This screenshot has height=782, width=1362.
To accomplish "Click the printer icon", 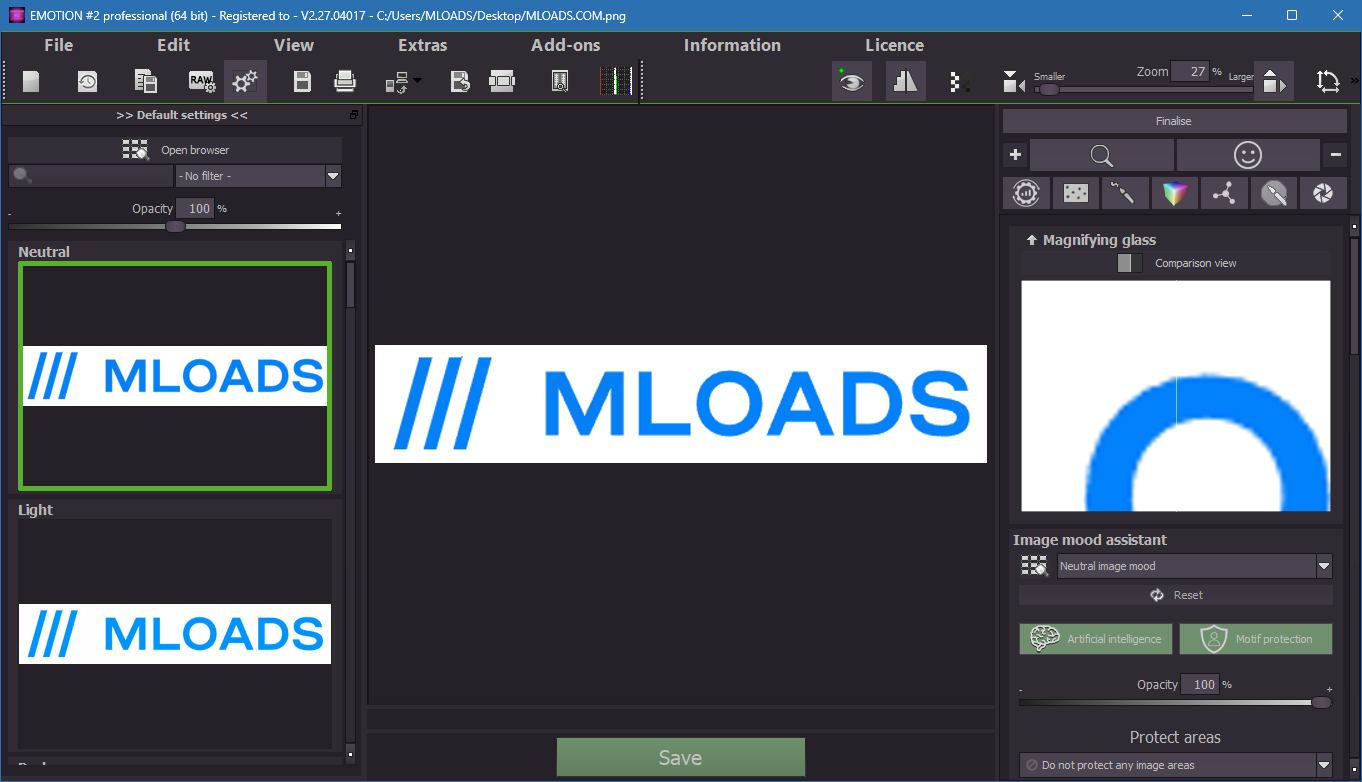I will (345, 82).
